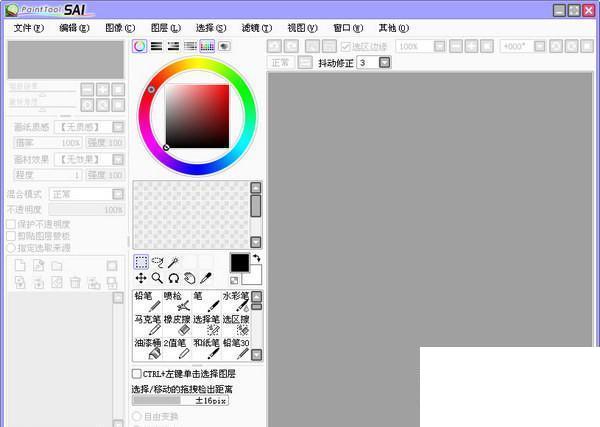
Task: Select the rotate view tool
Action: 173,278
